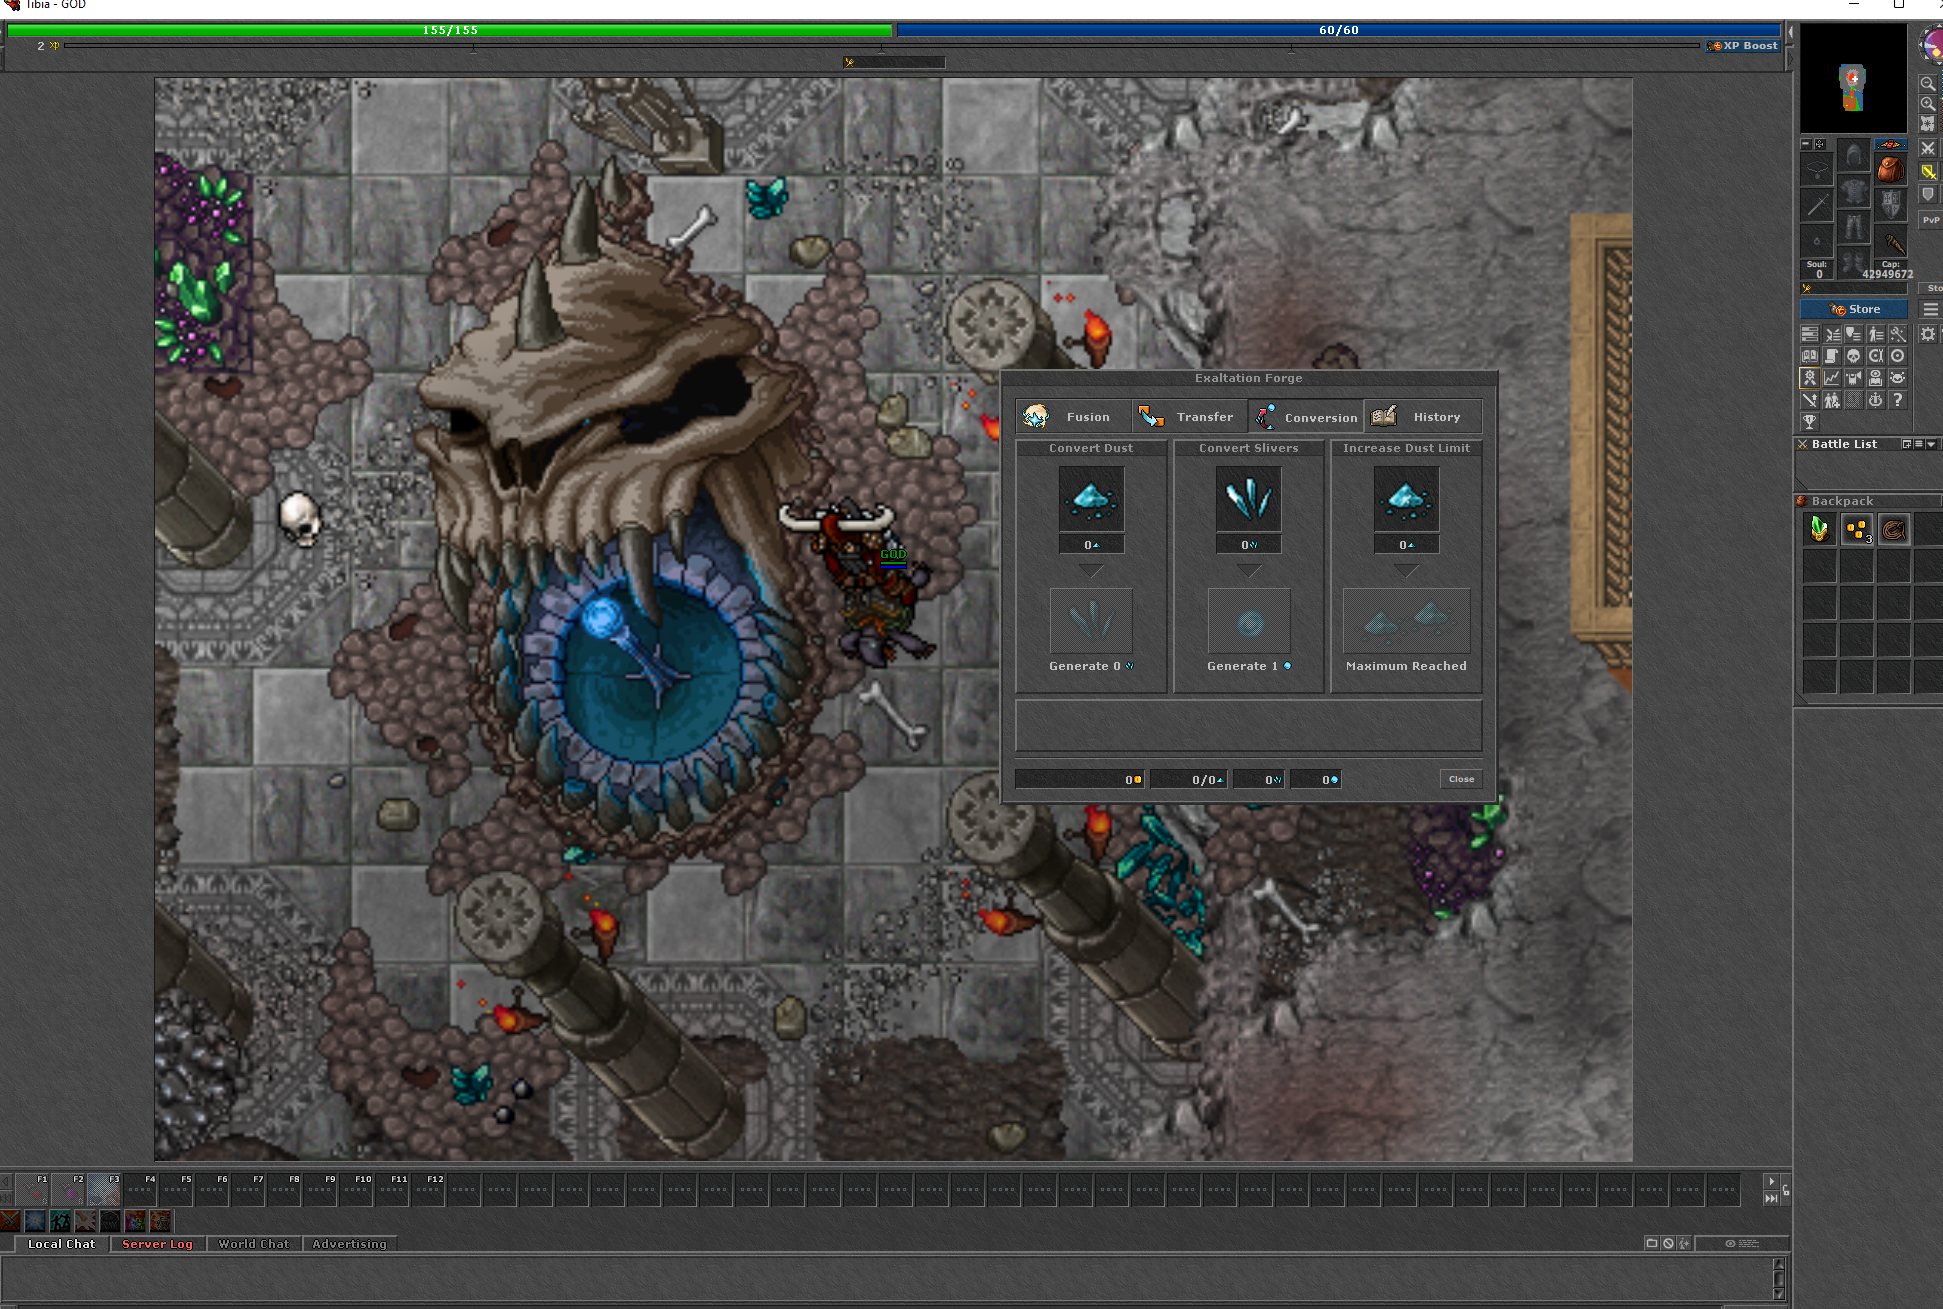
Task: Minimize the inventory panel with minus button
Action: coord(1806,144)
